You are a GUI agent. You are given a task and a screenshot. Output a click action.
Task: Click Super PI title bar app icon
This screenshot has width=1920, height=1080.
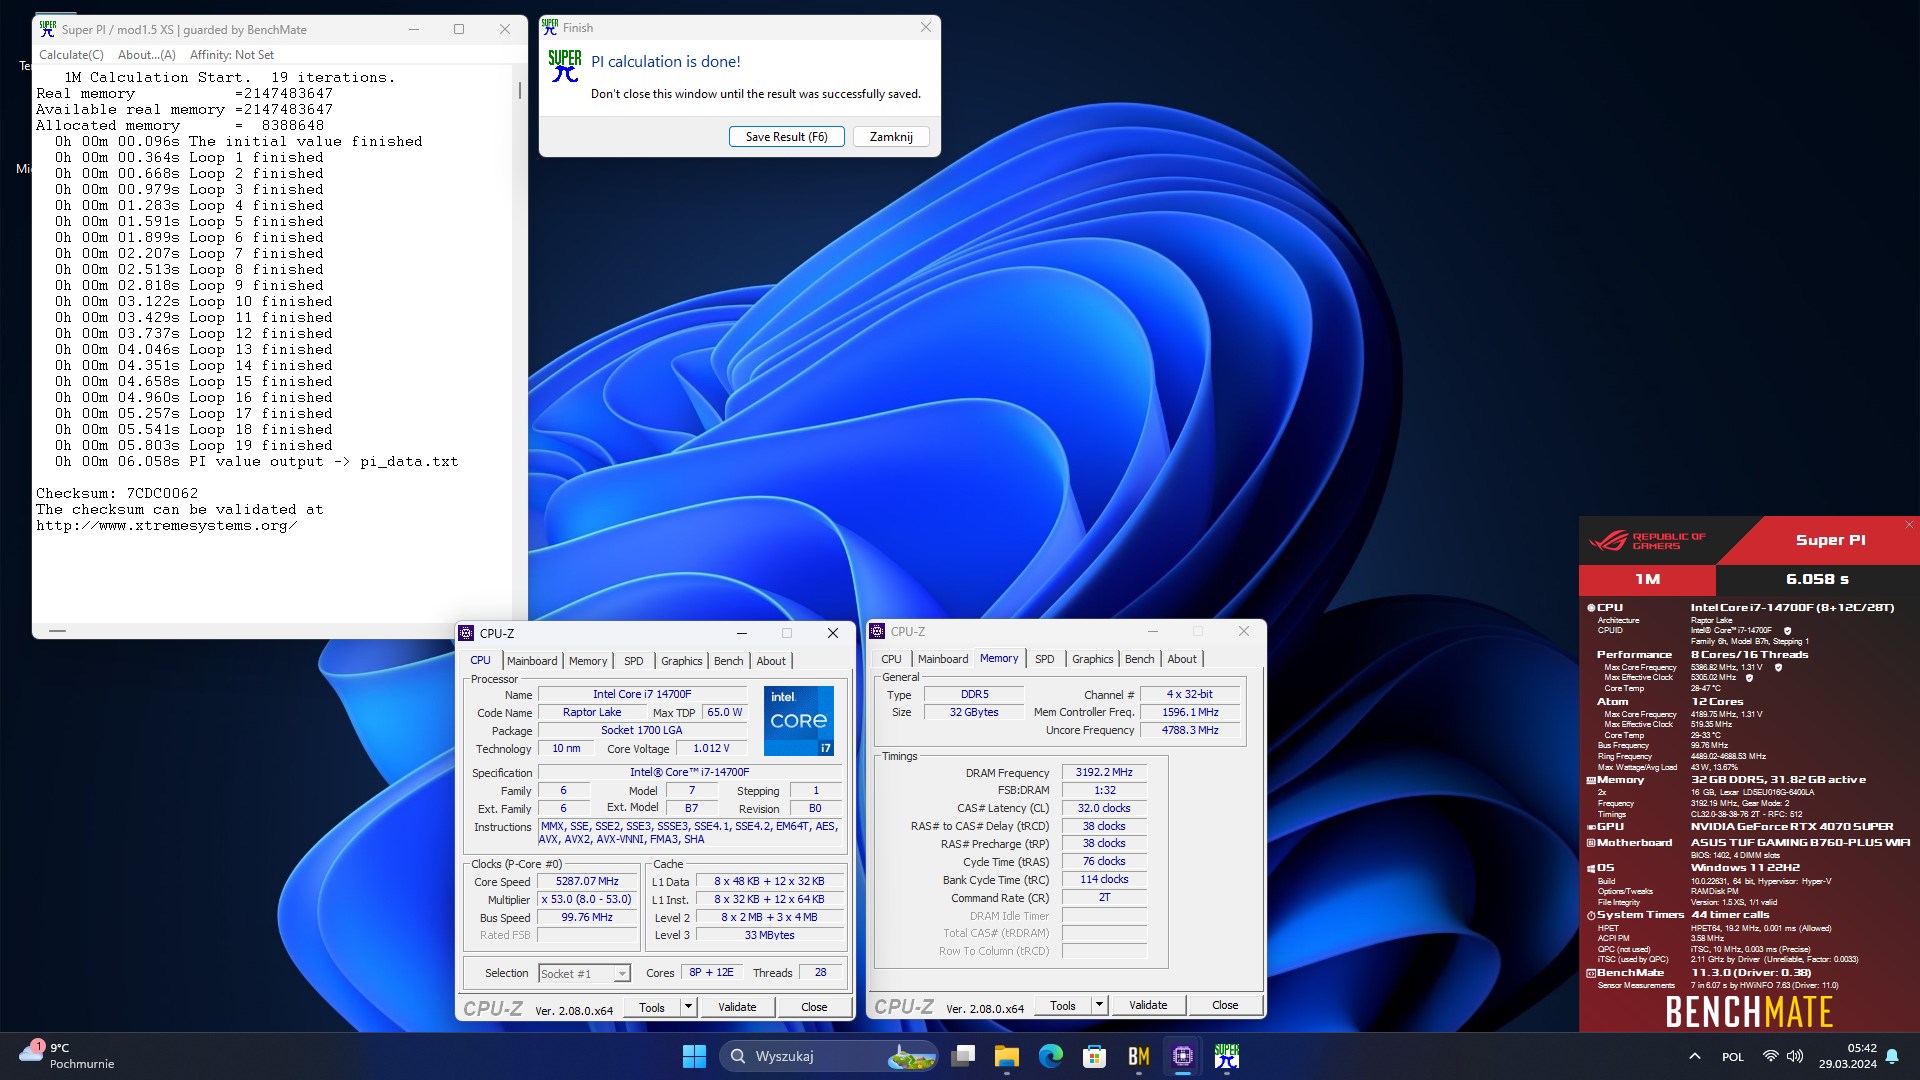click(47, 29)
